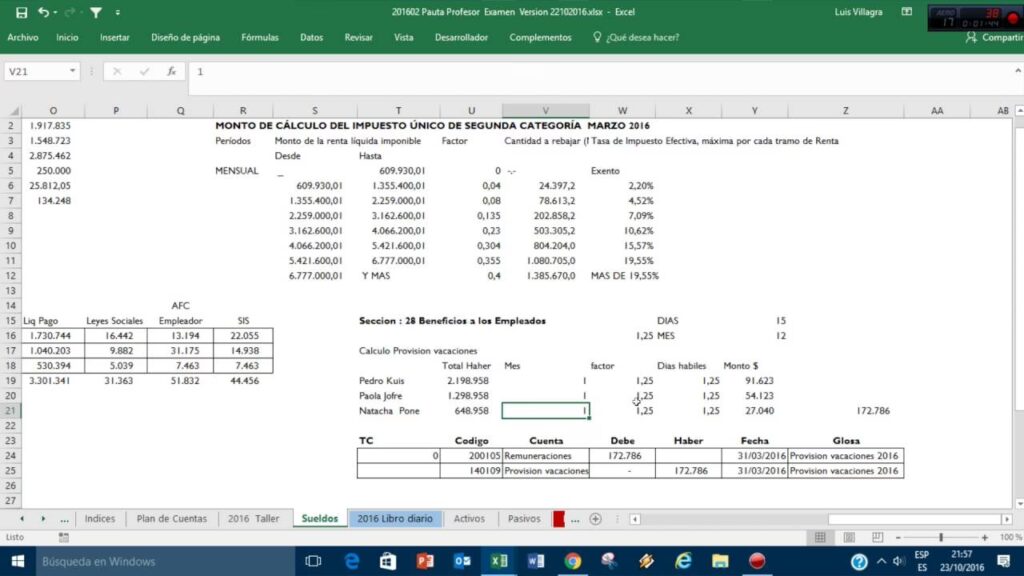Add a new sheet with plus icon
Image resolution: width=1024 pixels, height=576 pixels.
coord(595,519)
